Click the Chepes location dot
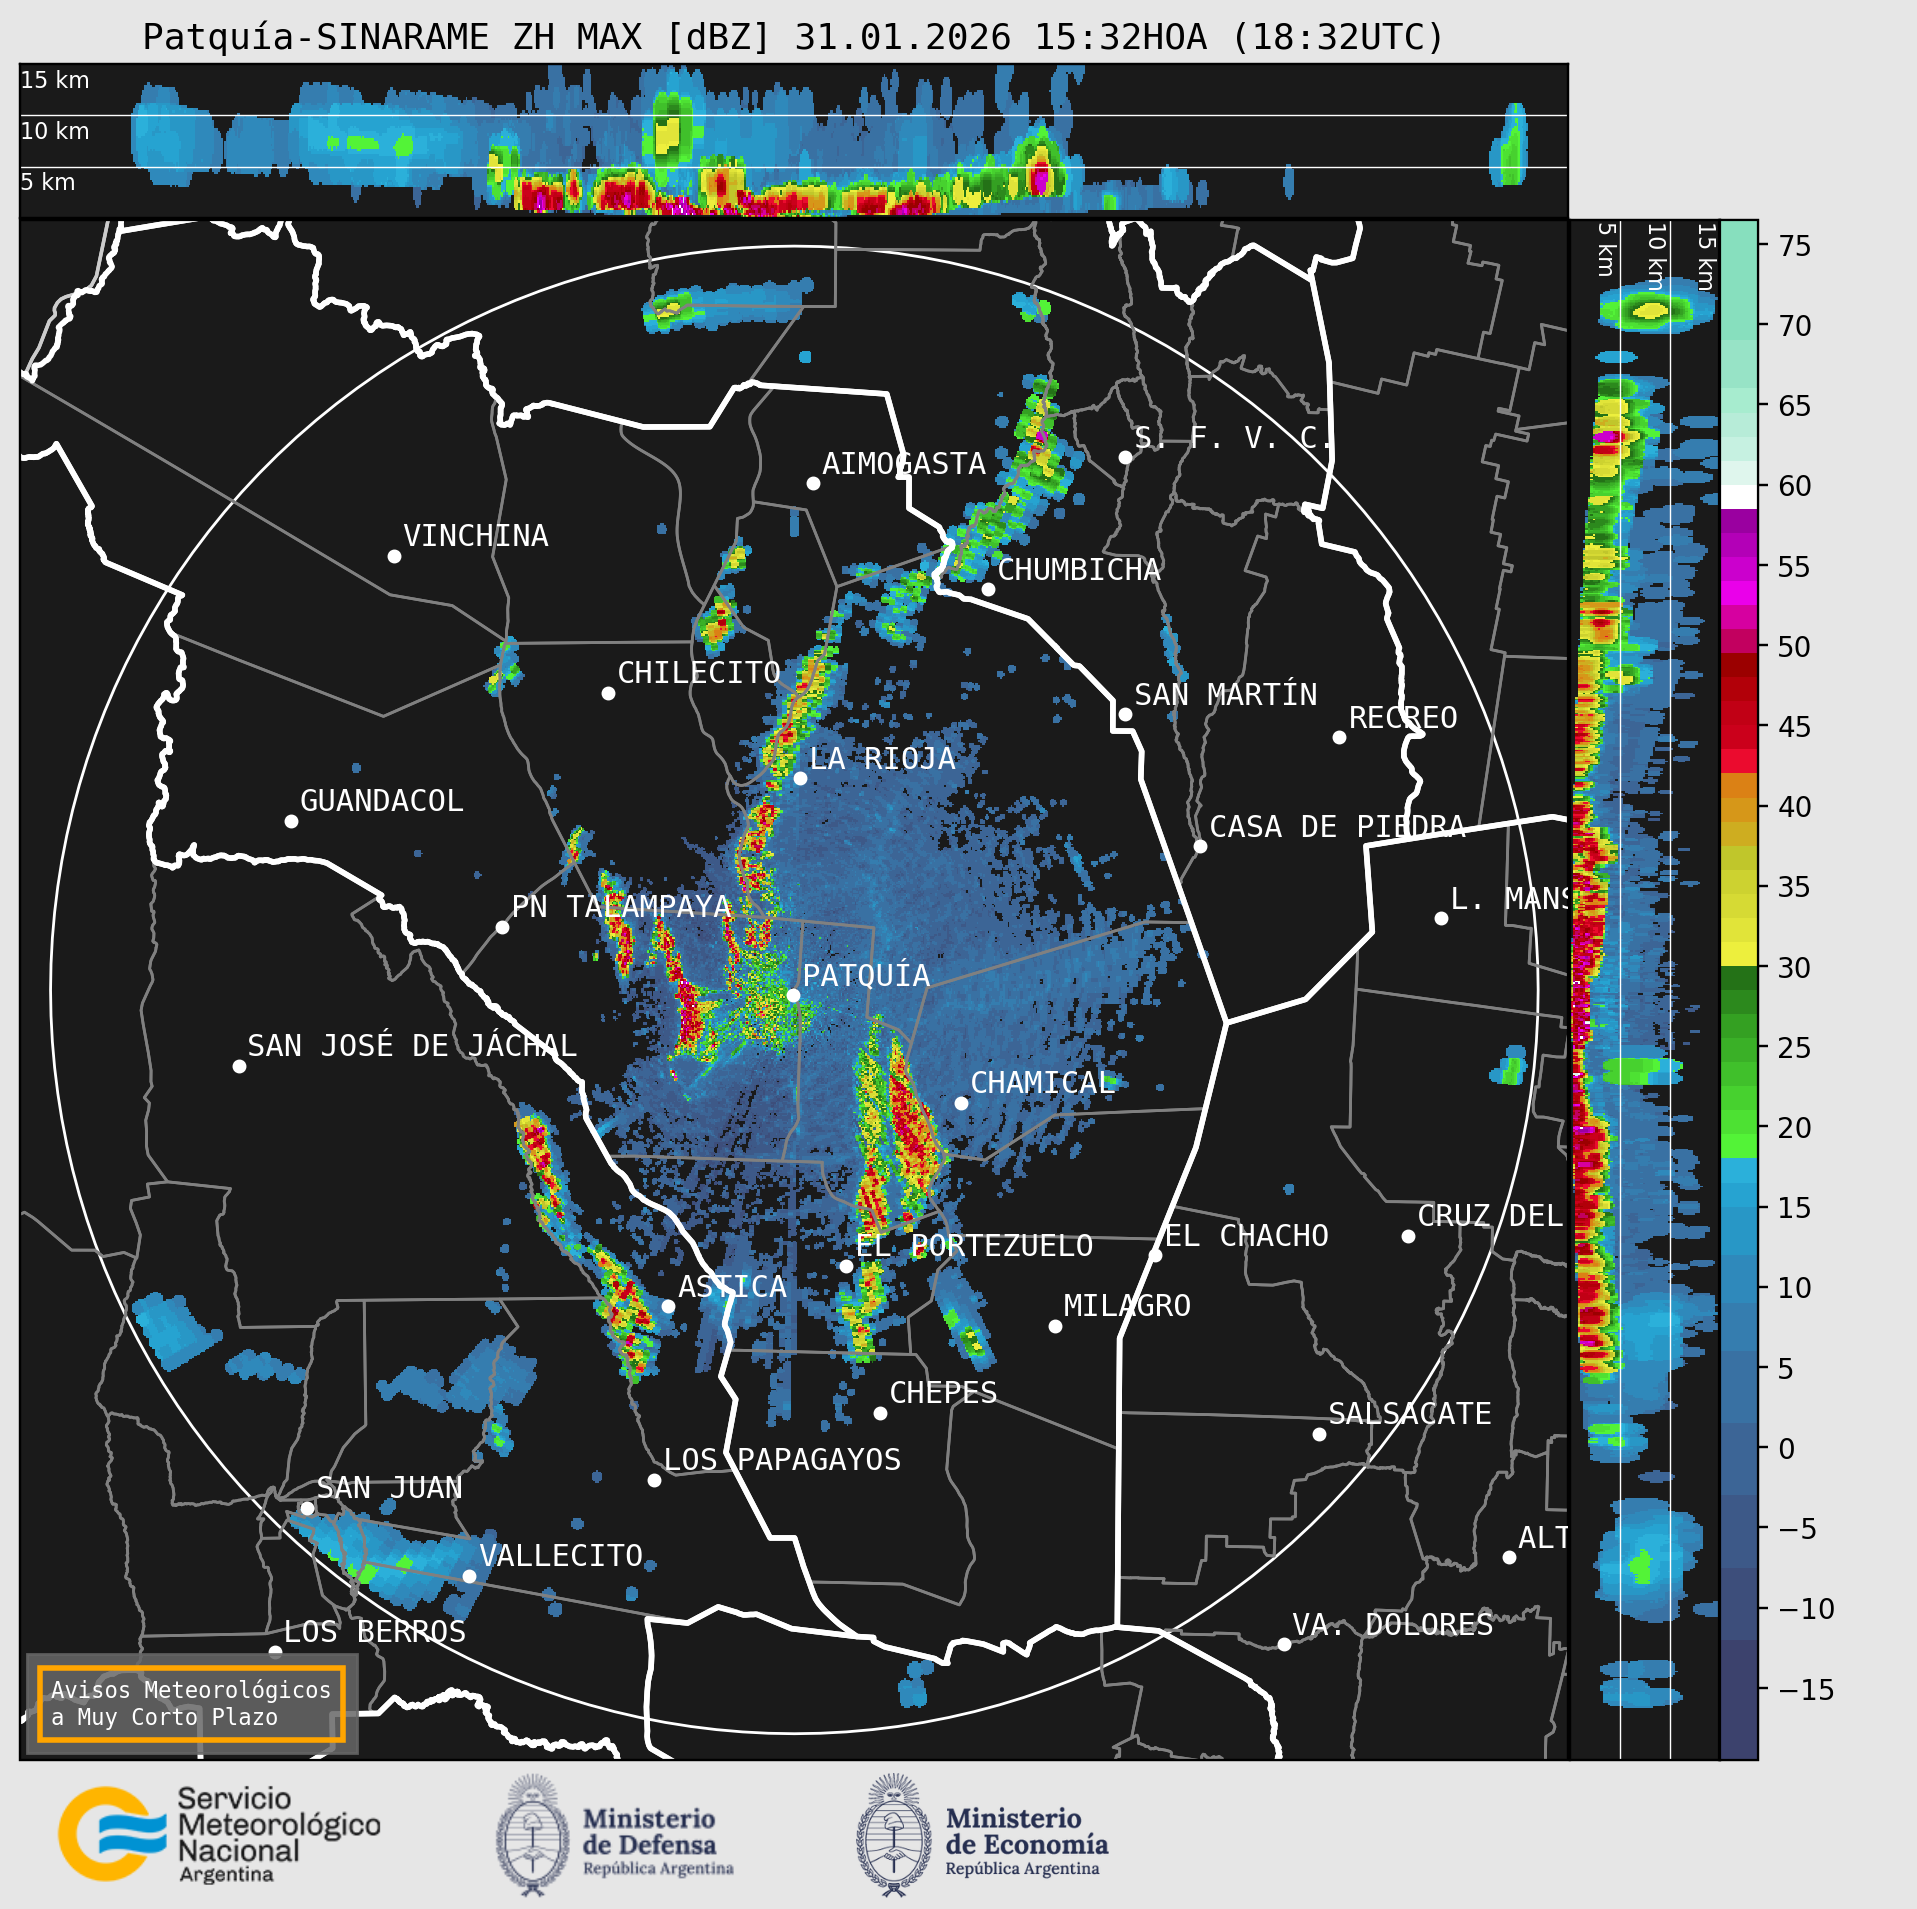Image resolution: width=1917 pixels, height=1909 pixels. point(880,1413)
